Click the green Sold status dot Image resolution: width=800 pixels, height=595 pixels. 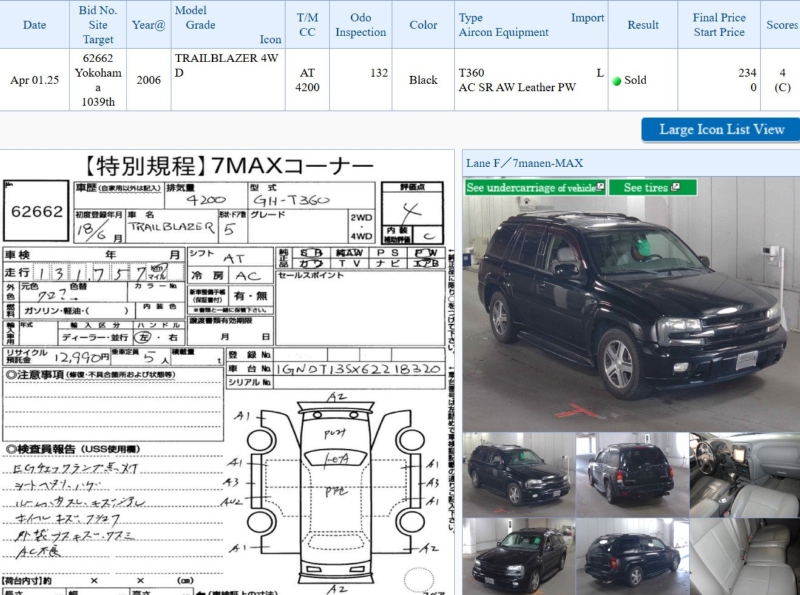[x=617, y=81]
